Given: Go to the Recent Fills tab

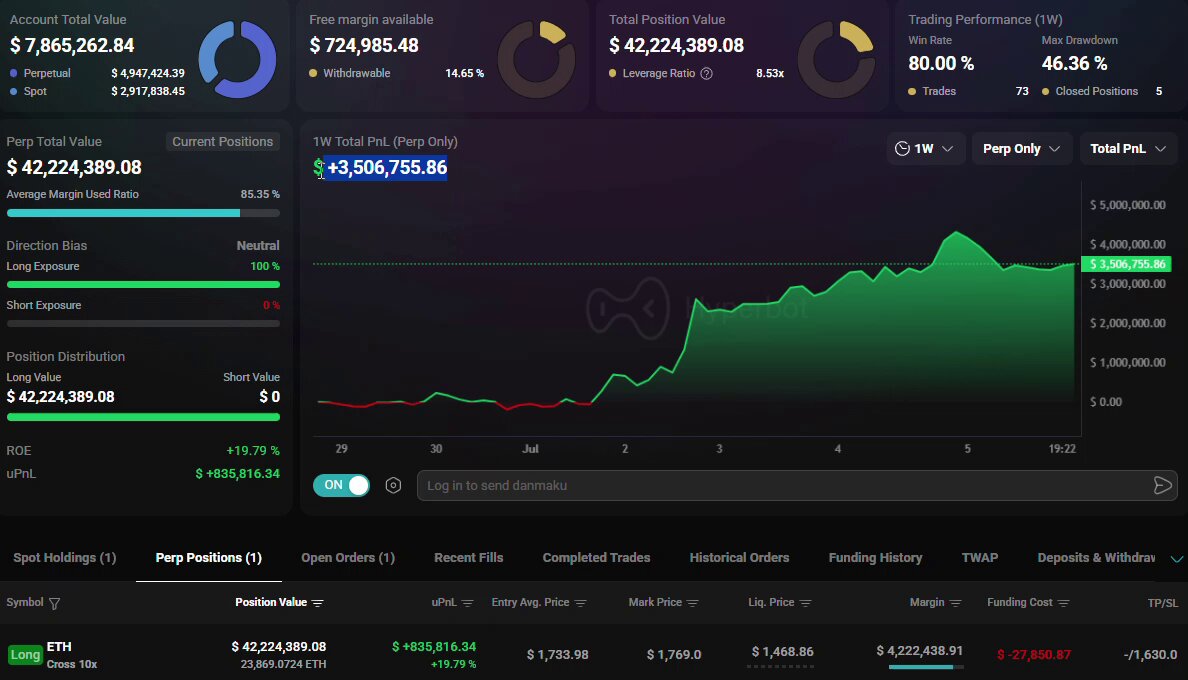Looking at the screenshot, I should pyautogui.click(x=468, y=557).
